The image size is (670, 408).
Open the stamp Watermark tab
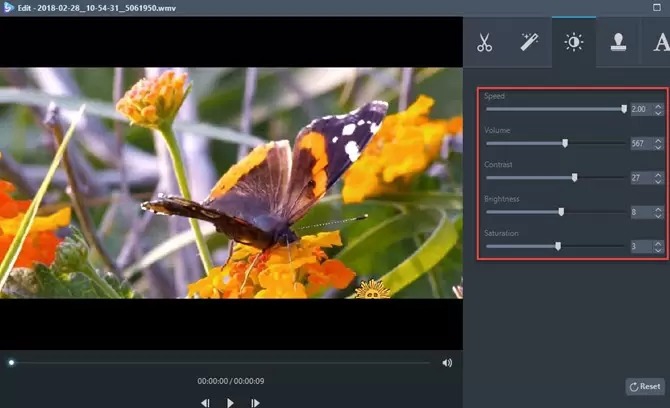[618, 43]
